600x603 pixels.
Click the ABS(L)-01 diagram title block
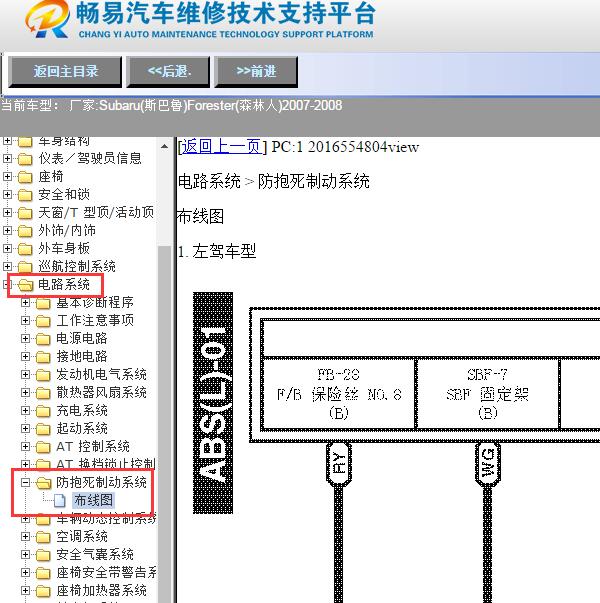pyautogui.click(x=213, y=403)
